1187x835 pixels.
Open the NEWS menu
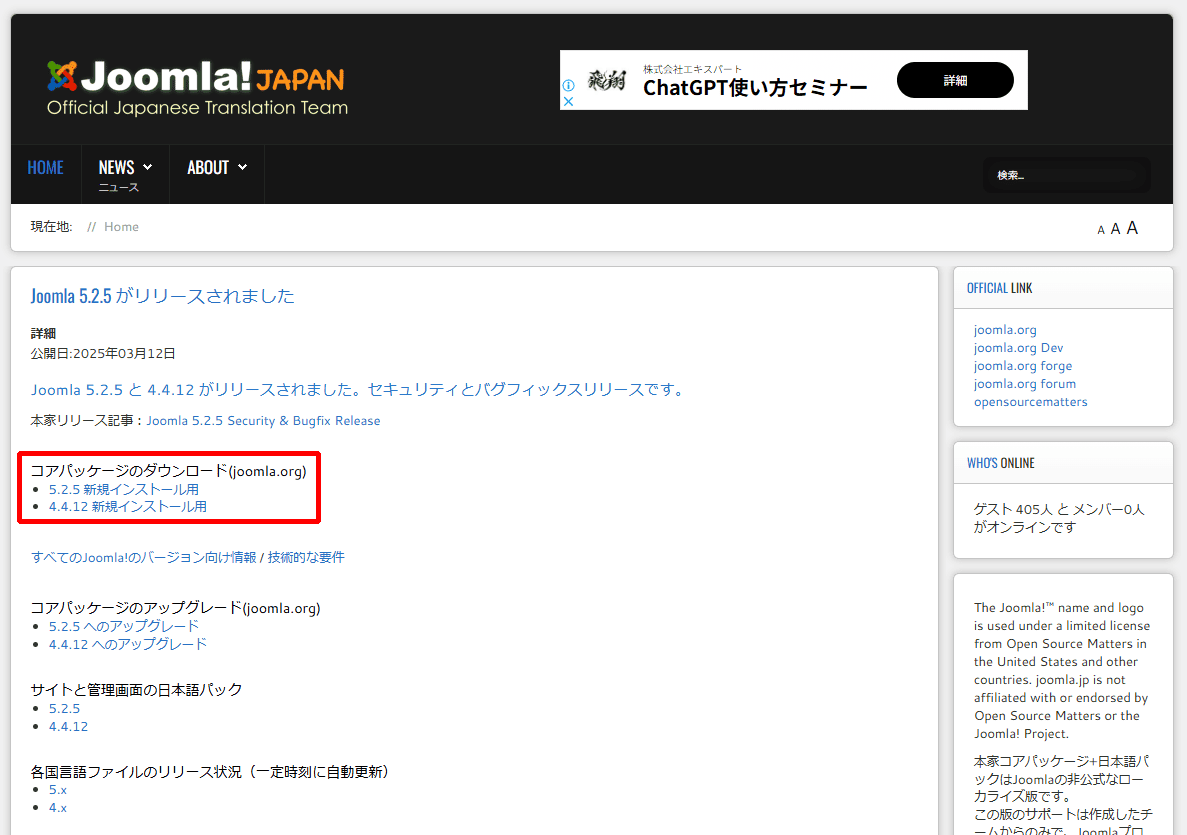(x=117, y=167)
